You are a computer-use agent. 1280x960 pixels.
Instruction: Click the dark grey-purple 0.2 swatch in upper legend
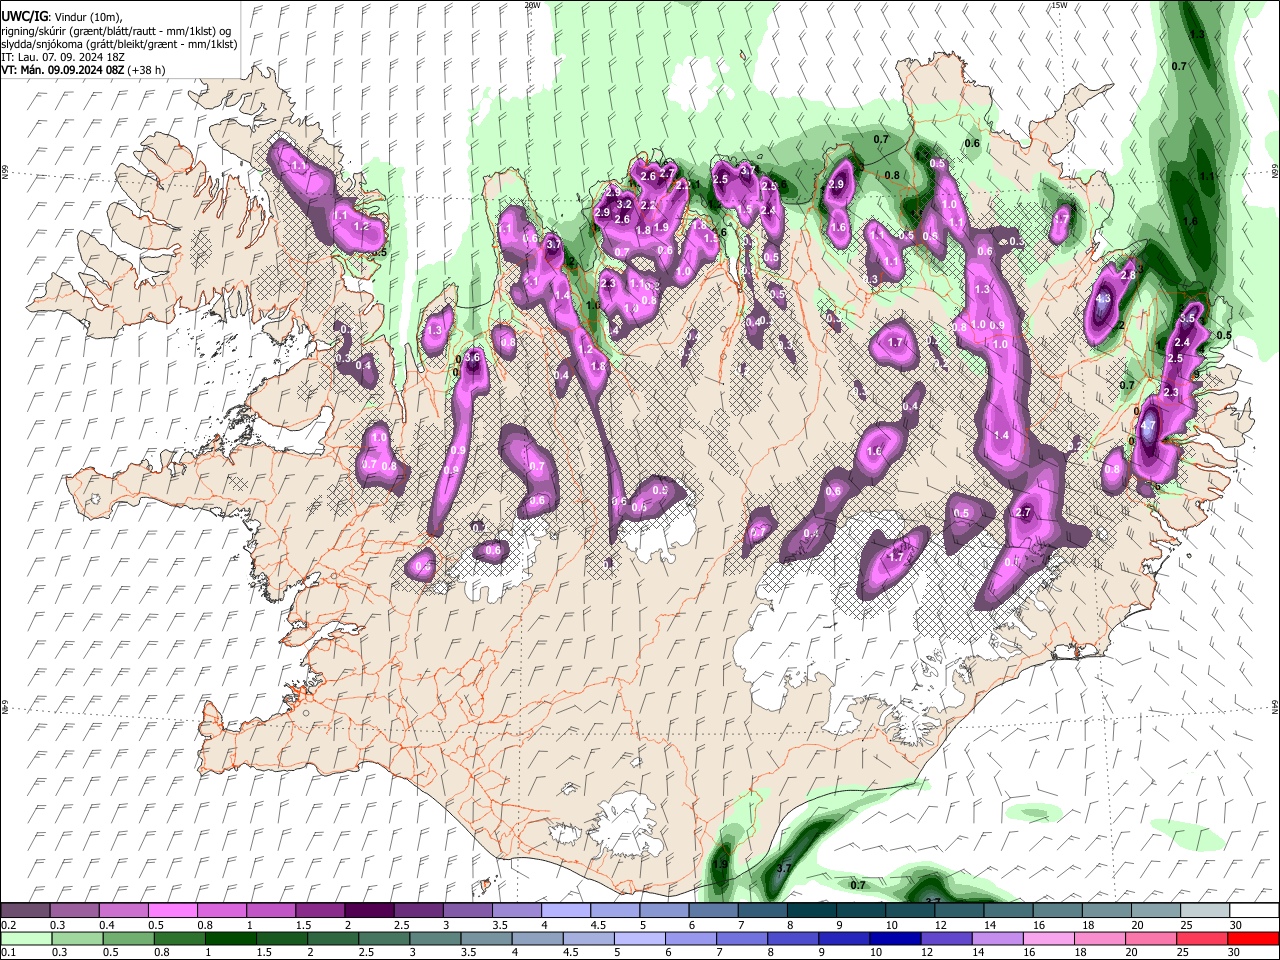25,911
